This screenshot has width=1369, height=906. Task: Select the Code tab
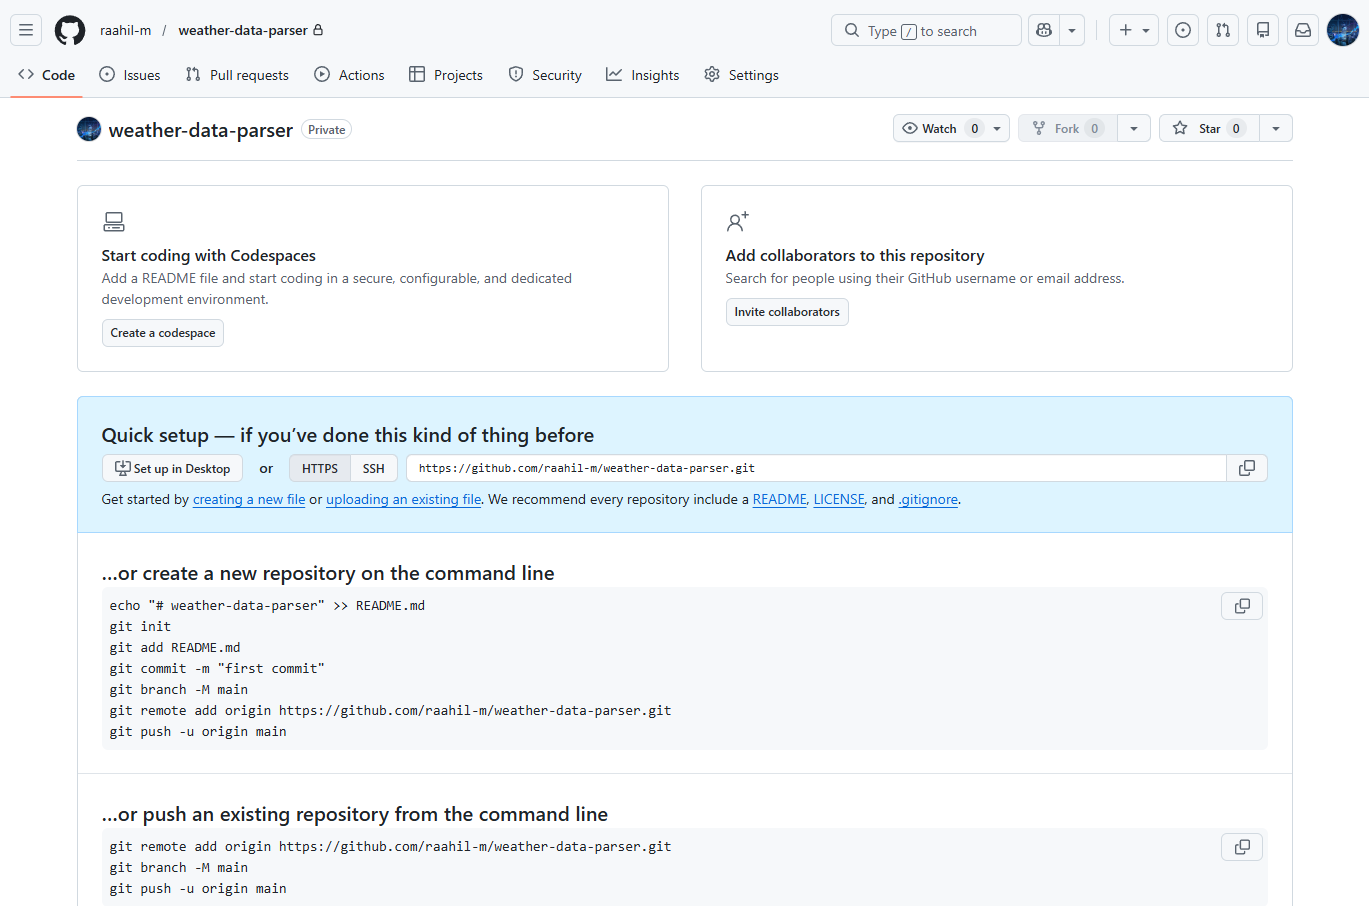[x=47, y=75]
